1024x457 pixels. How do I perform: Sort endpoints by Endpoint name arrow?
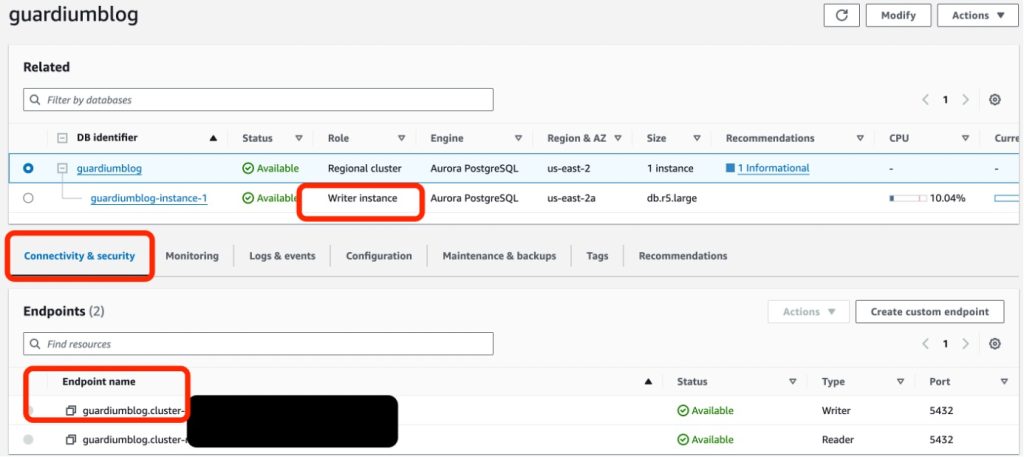648,381
